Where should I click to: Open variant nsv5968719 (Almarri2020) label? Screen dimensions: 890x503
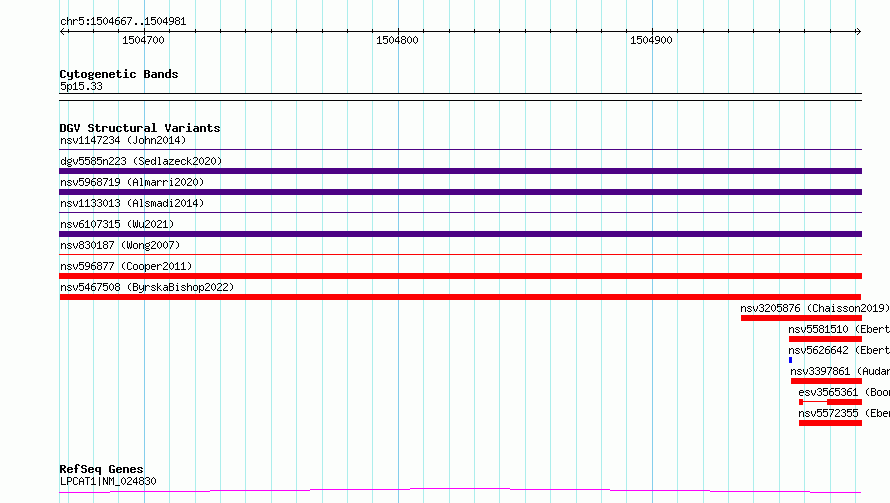pos(132,182)
